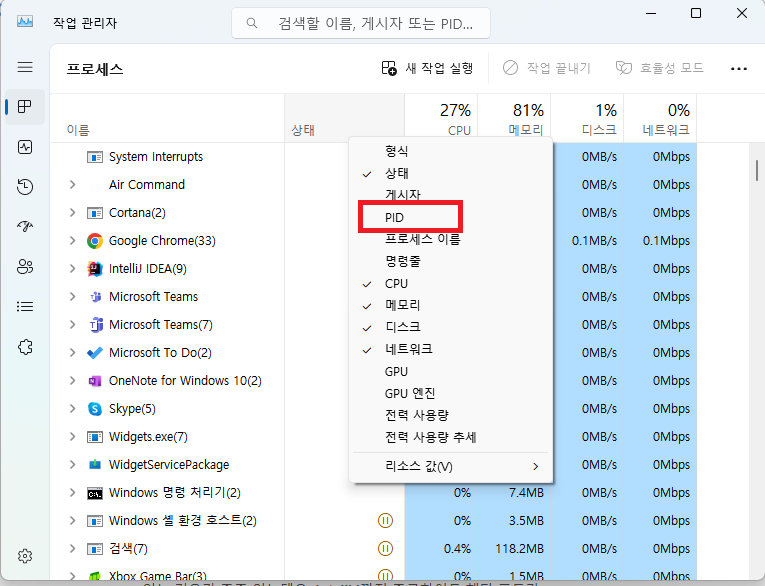This screenshot has width=765, height=586.
Task: Click the Windows command processor icon
Action: pyautogui.click(x=95, y=493)
